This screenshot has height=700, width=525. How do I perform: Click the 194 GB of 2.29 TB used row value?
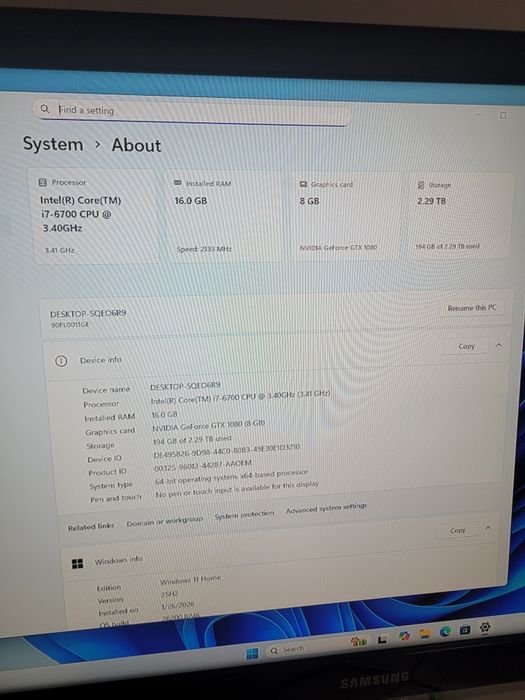pyautogui.click(x=192, y=440)
